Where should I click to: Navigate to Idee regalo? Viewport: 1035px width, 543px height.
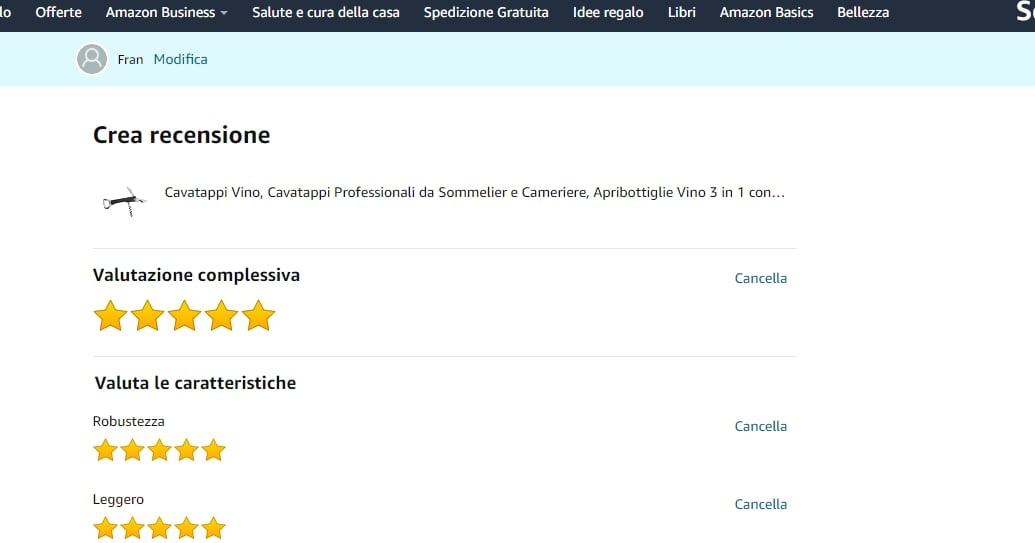click(608, 13)
